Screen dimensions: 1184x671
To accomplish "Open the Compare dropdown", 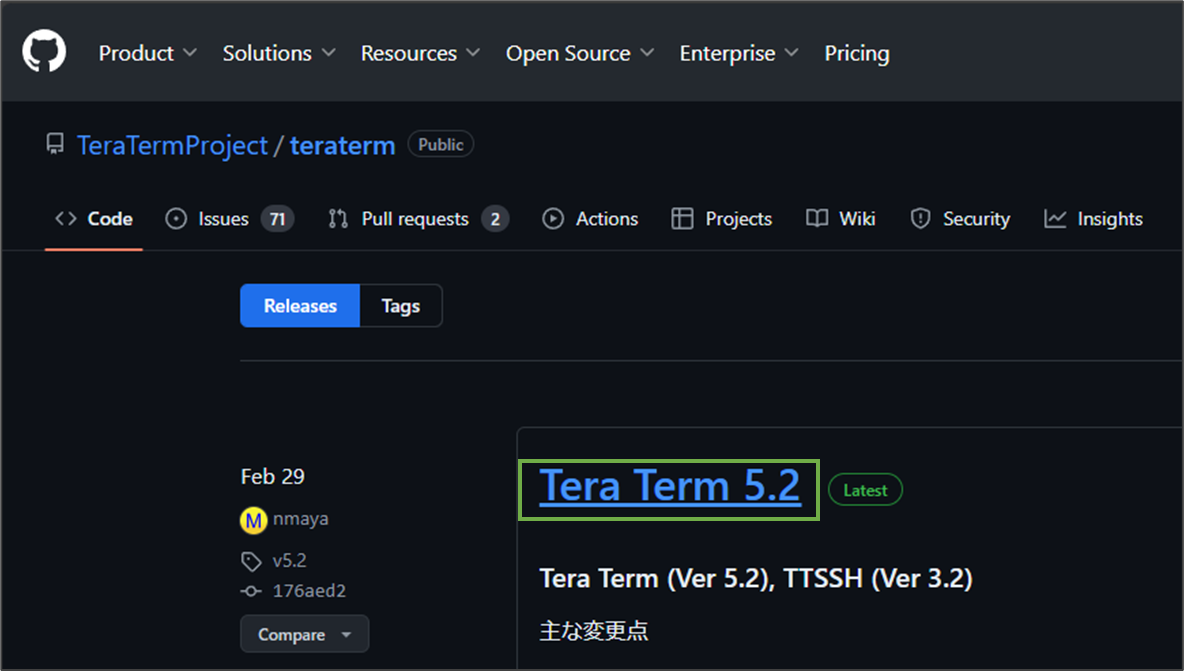I will pyautogui.click(x=304, y=634).
